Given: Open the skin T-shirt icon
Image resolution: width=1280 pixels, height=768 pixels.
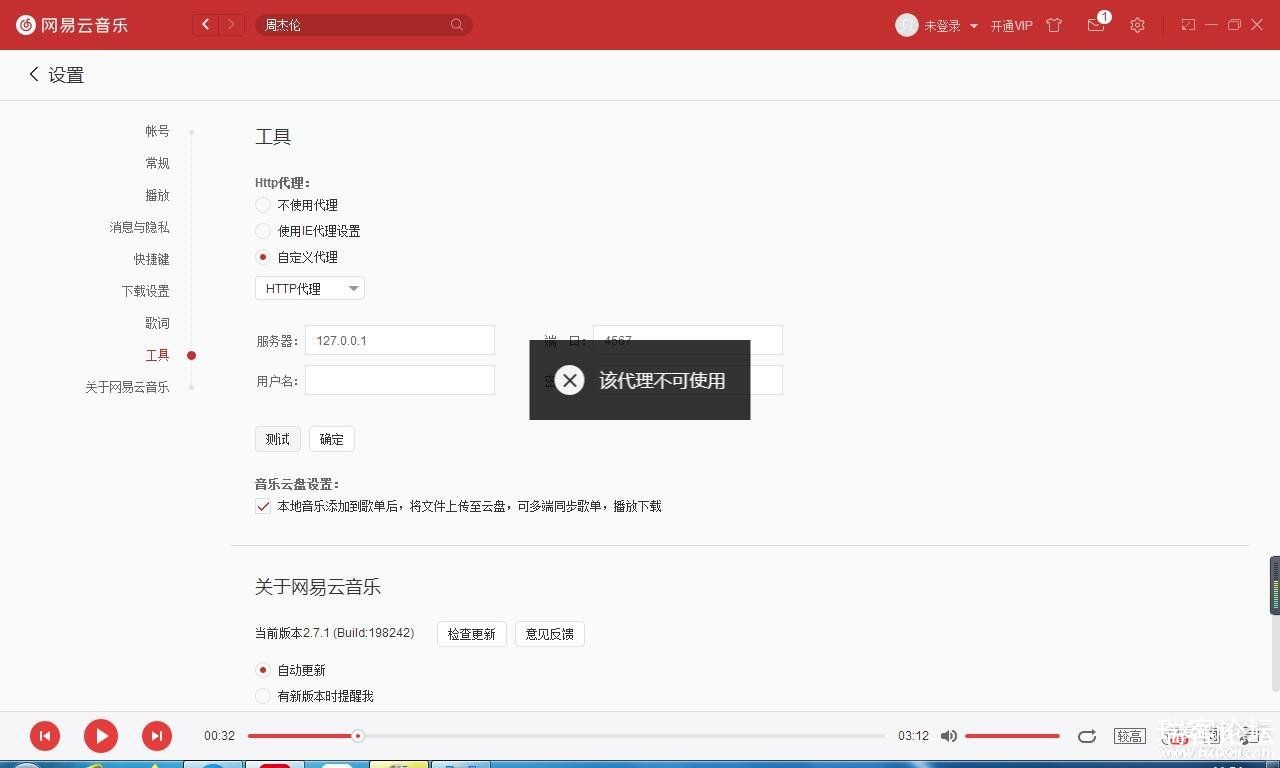Looking at the screenshot, I should coord(1054,25).
